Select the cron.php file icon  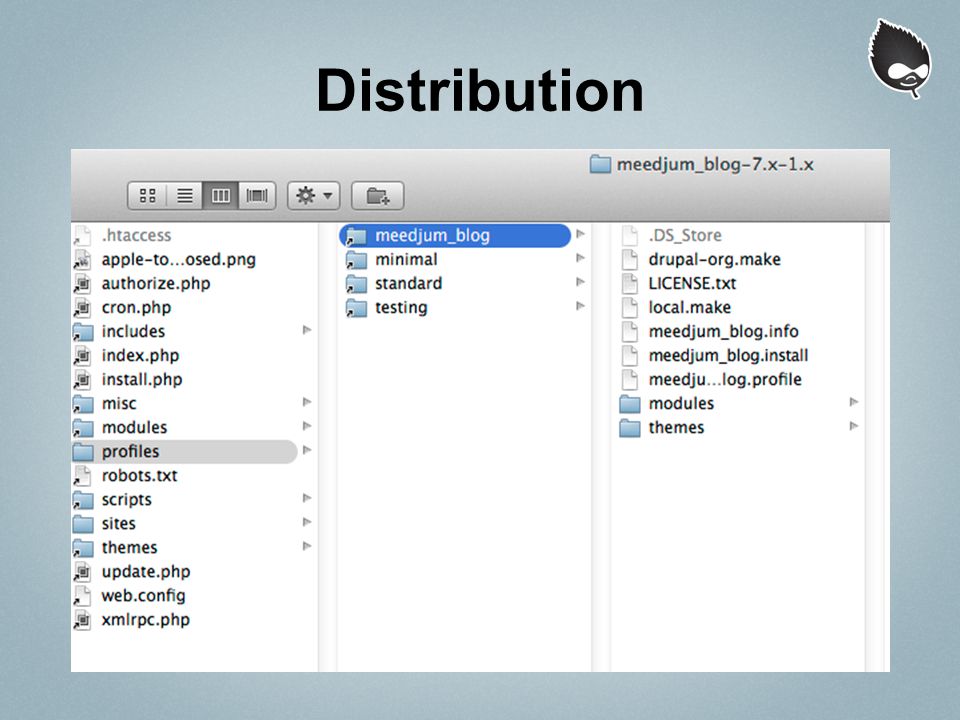pyautogui.click(x=83, y=307)
